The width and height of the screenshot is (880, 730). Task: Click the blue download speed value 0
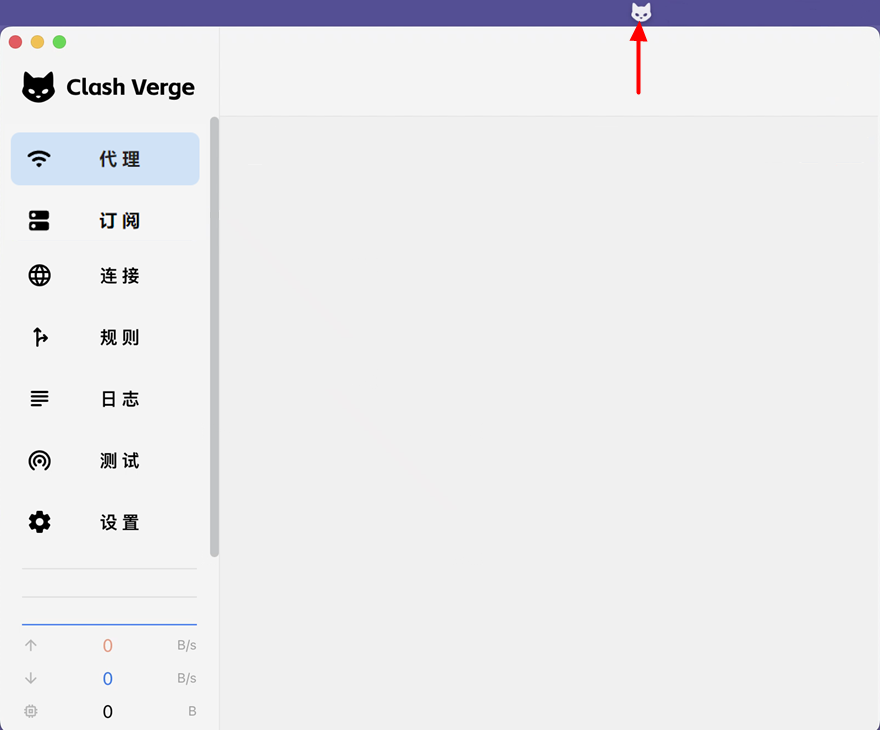108,679
